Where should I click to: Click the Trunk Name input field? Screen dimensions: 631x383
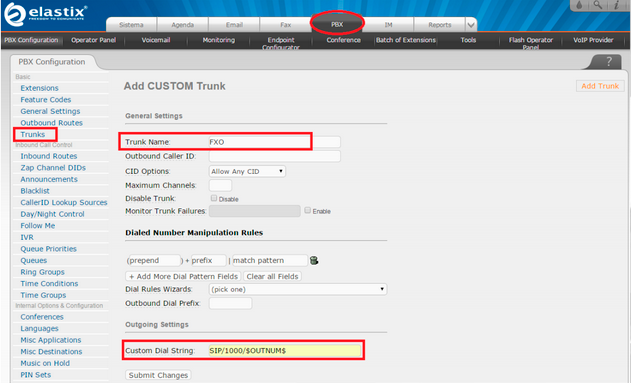coord(274,142)
